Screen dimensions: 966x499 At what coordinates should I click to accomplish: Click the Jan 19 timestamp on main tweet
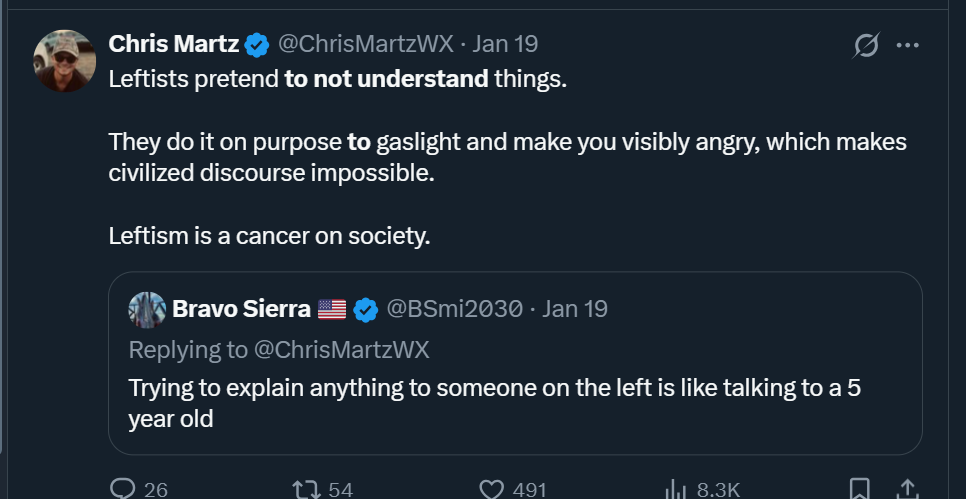tap(505, 44)
